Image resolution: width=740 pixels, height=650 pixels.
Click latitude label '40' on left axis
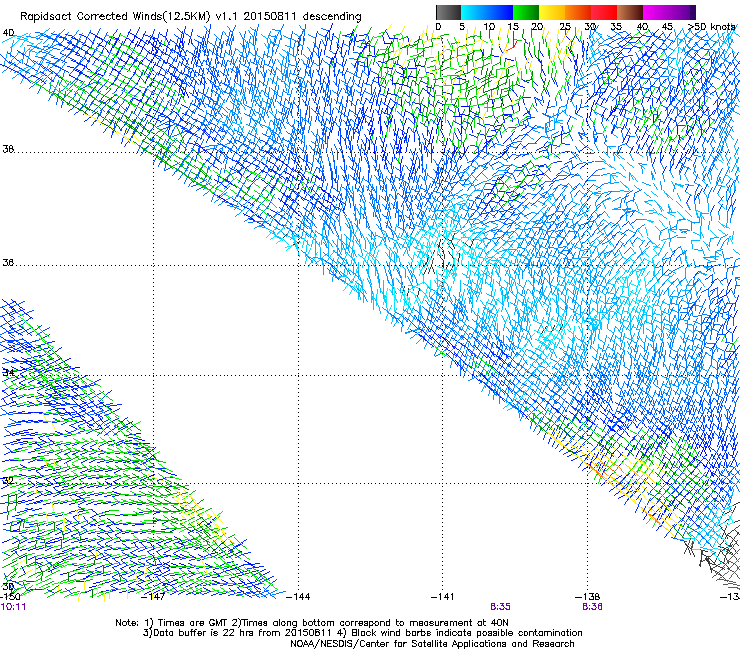click(x=8, y=33)
